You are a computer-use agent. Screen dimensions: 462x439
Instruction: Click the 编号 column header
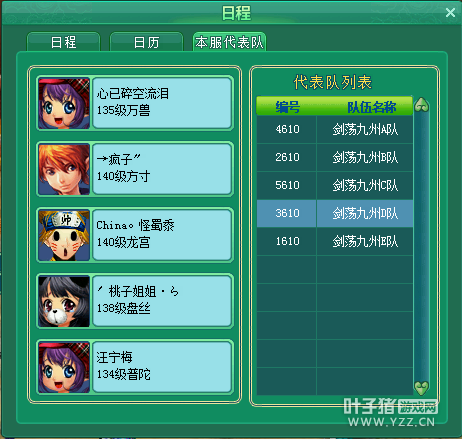click(x=287, y=107)
